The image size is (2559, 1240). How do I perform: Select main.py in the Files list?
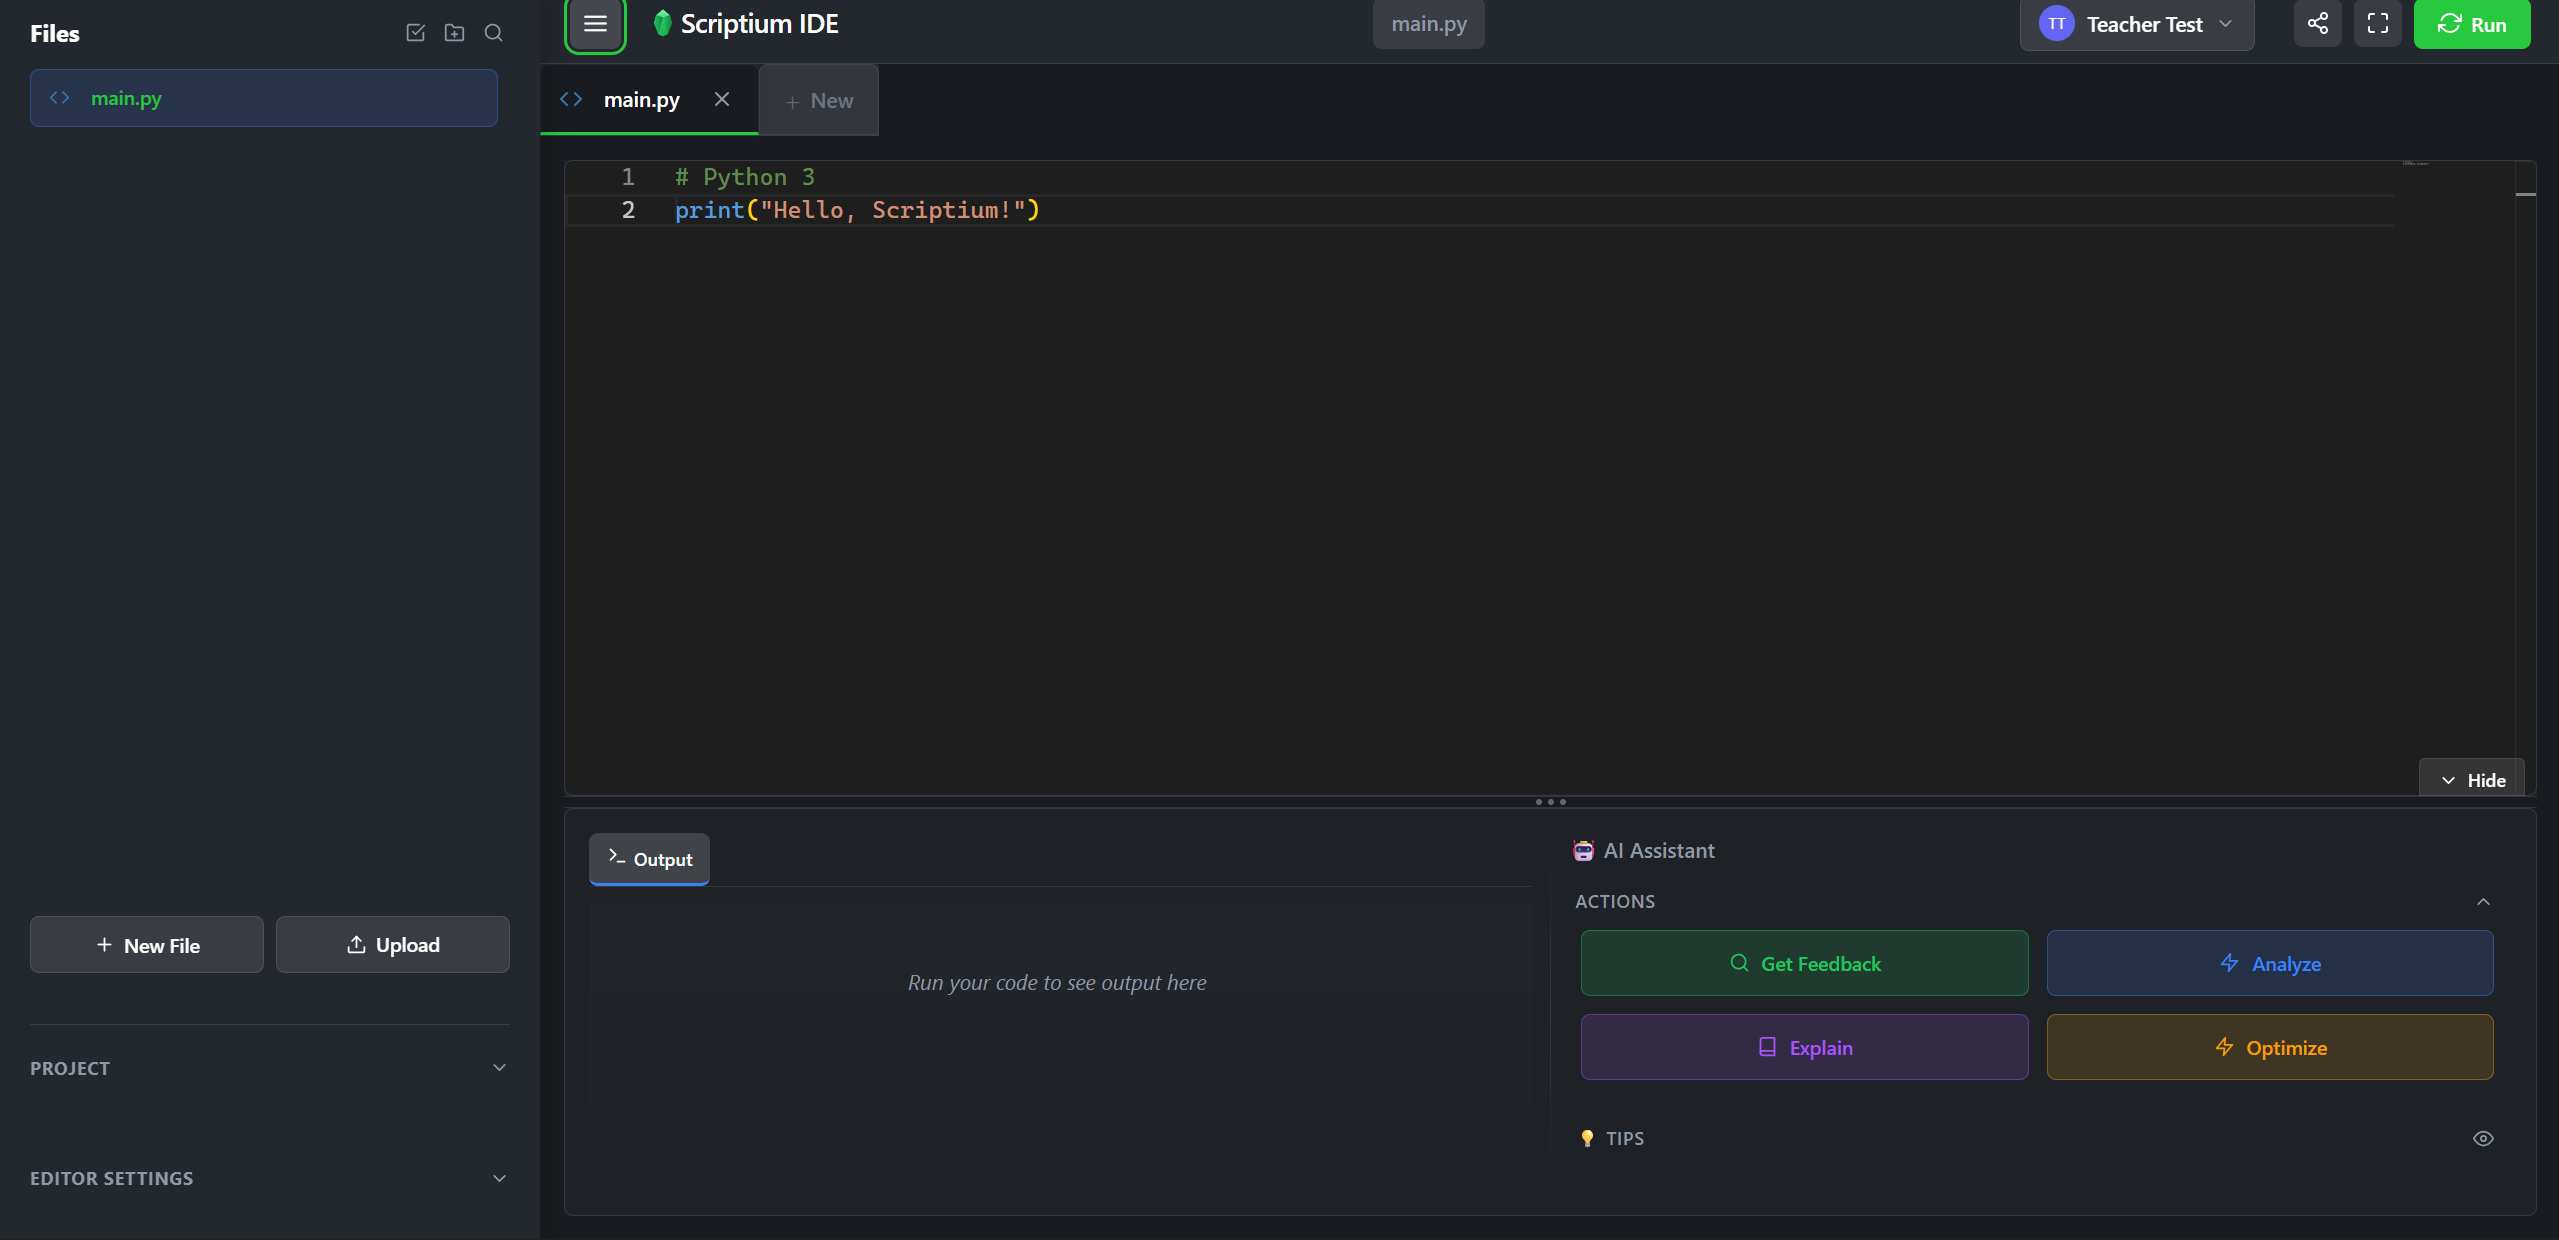click(263, 98)
